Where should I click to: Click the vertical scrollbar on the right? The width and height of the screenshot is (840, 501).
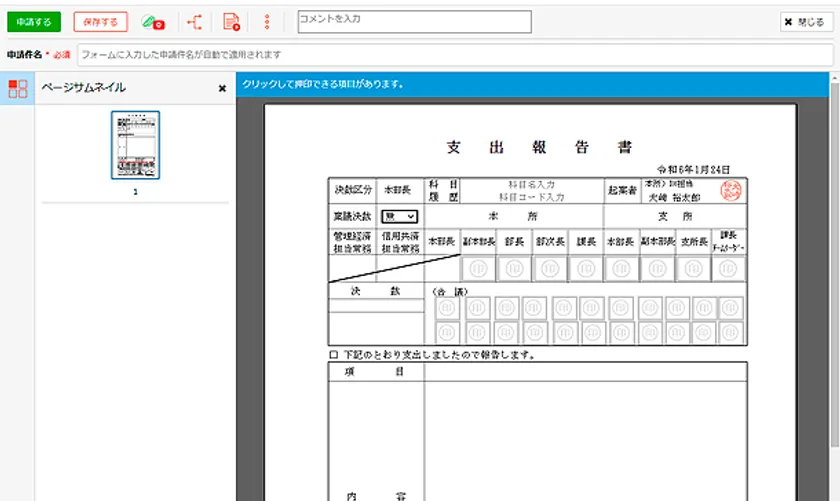coord(833,300)
